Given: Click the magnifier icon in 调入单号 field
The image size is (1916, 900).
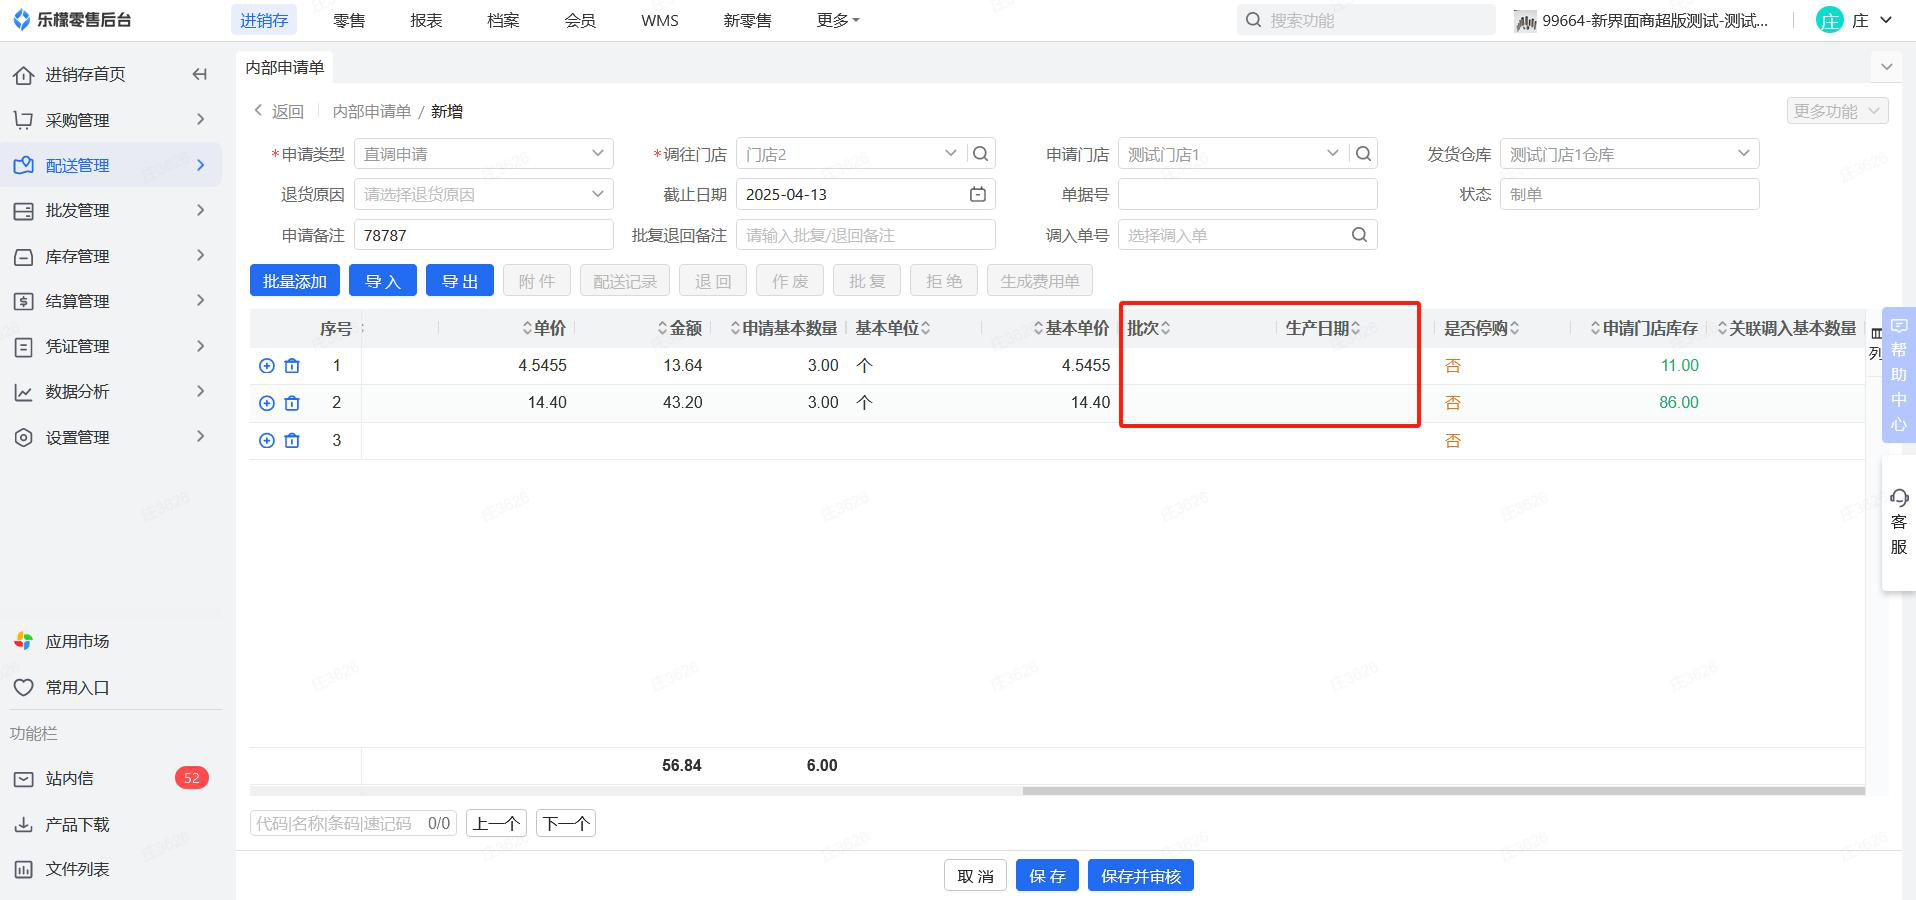Looking at the screenshot, I should pos(1359,235).
